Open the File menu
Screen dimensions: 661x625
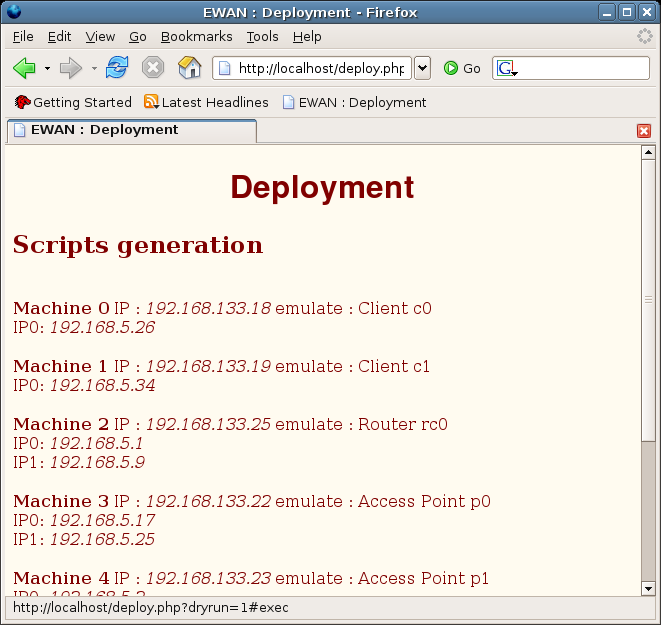pos(23,37)
